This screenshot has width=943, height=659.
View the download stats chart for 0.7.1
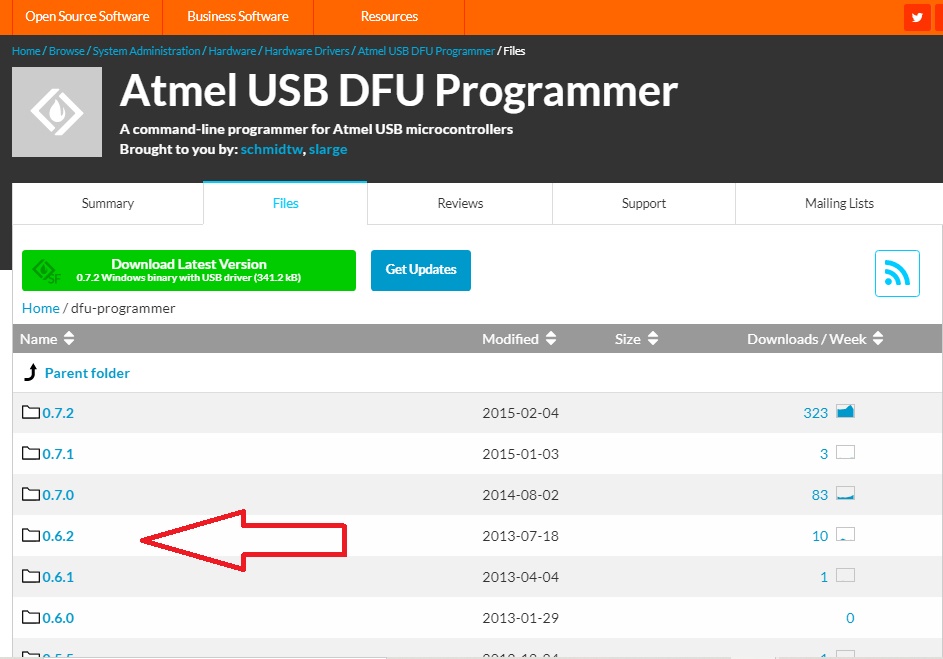point(845,452)
